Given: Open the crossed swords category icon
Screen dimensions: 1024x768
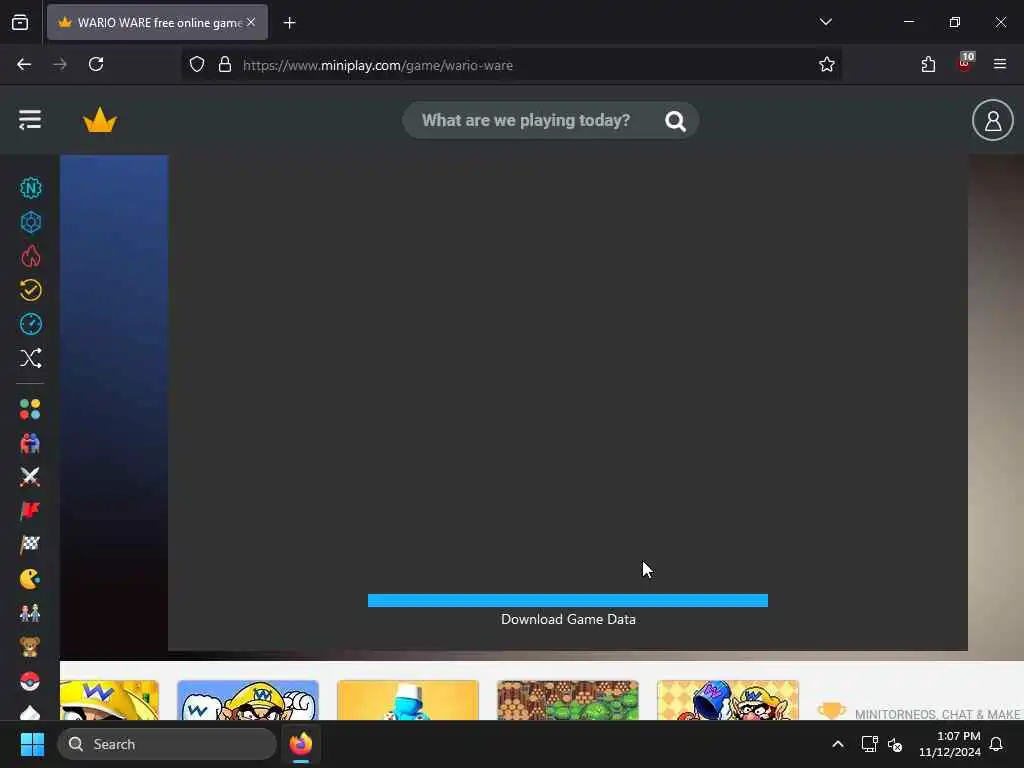Looking at the screenshot, I should click(x=30, y=477).
